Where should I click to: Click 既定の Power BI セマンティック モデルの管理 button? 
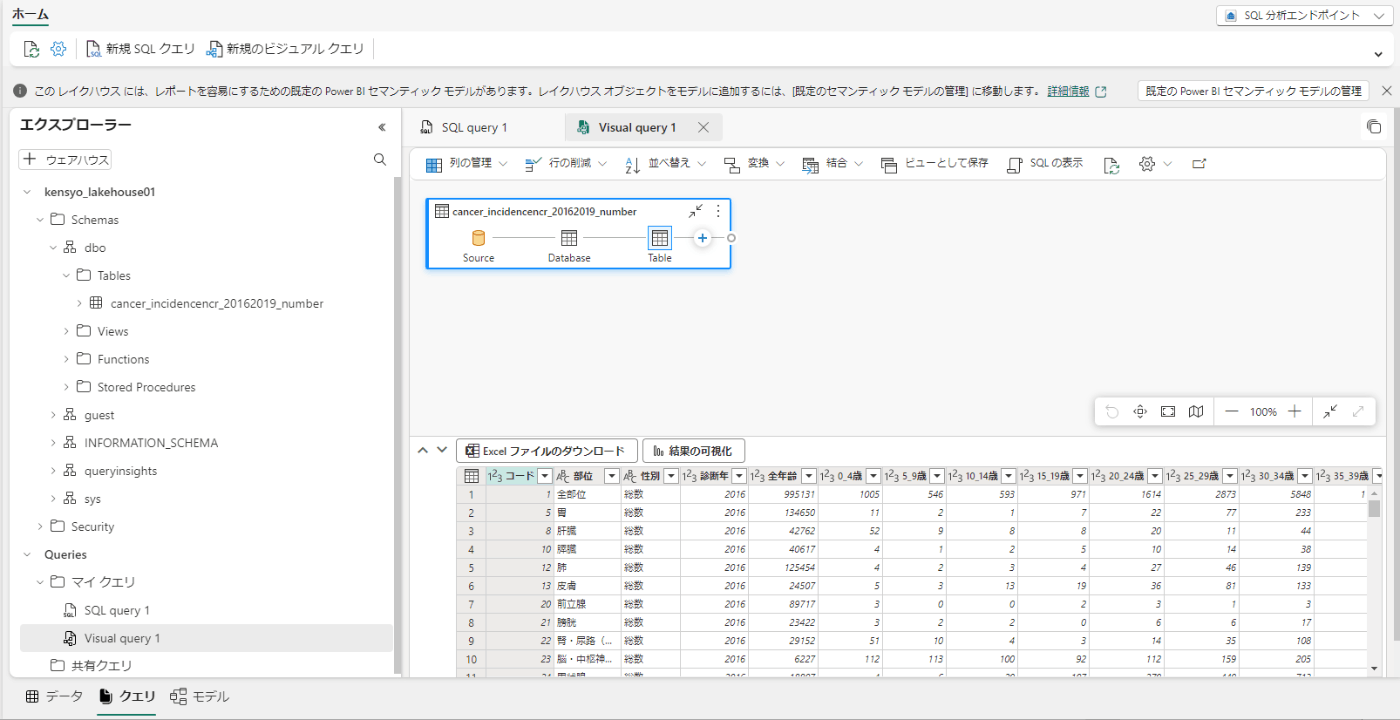click(1253, 91)
